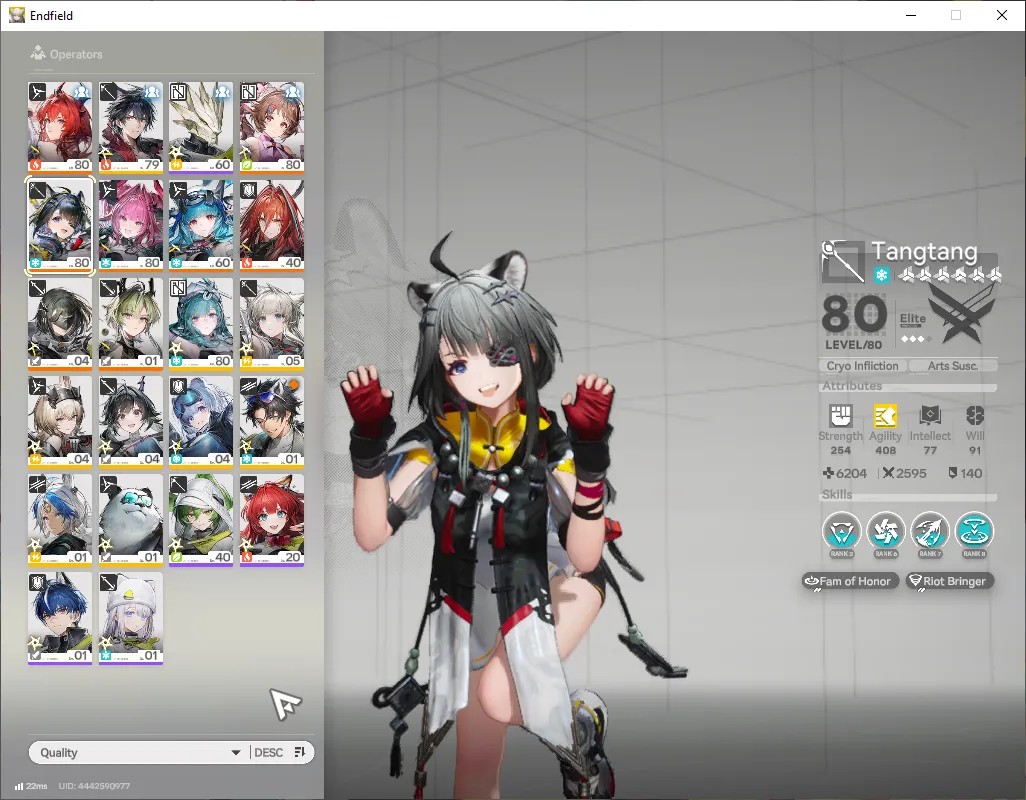Open the Cryo Infliction tag
The height and width of the screenshot is (800, 1026).
pyautogui.click(x=862, y=366)
